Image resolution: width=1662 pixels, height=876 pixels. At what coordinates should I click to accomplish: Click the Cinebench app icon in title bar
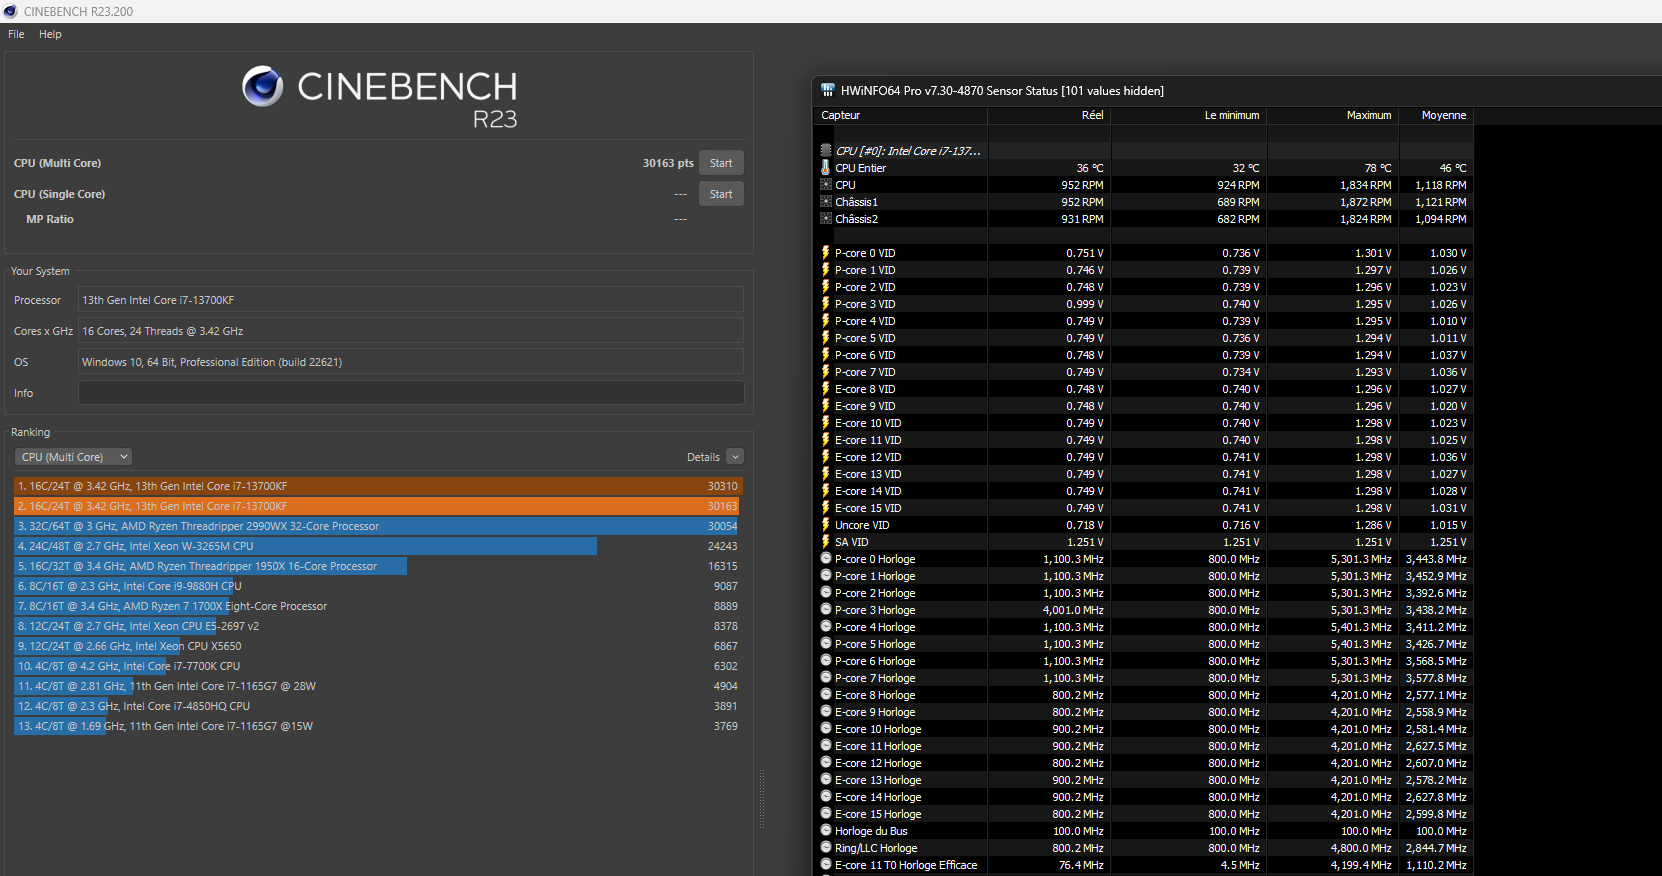coord(11,11)
